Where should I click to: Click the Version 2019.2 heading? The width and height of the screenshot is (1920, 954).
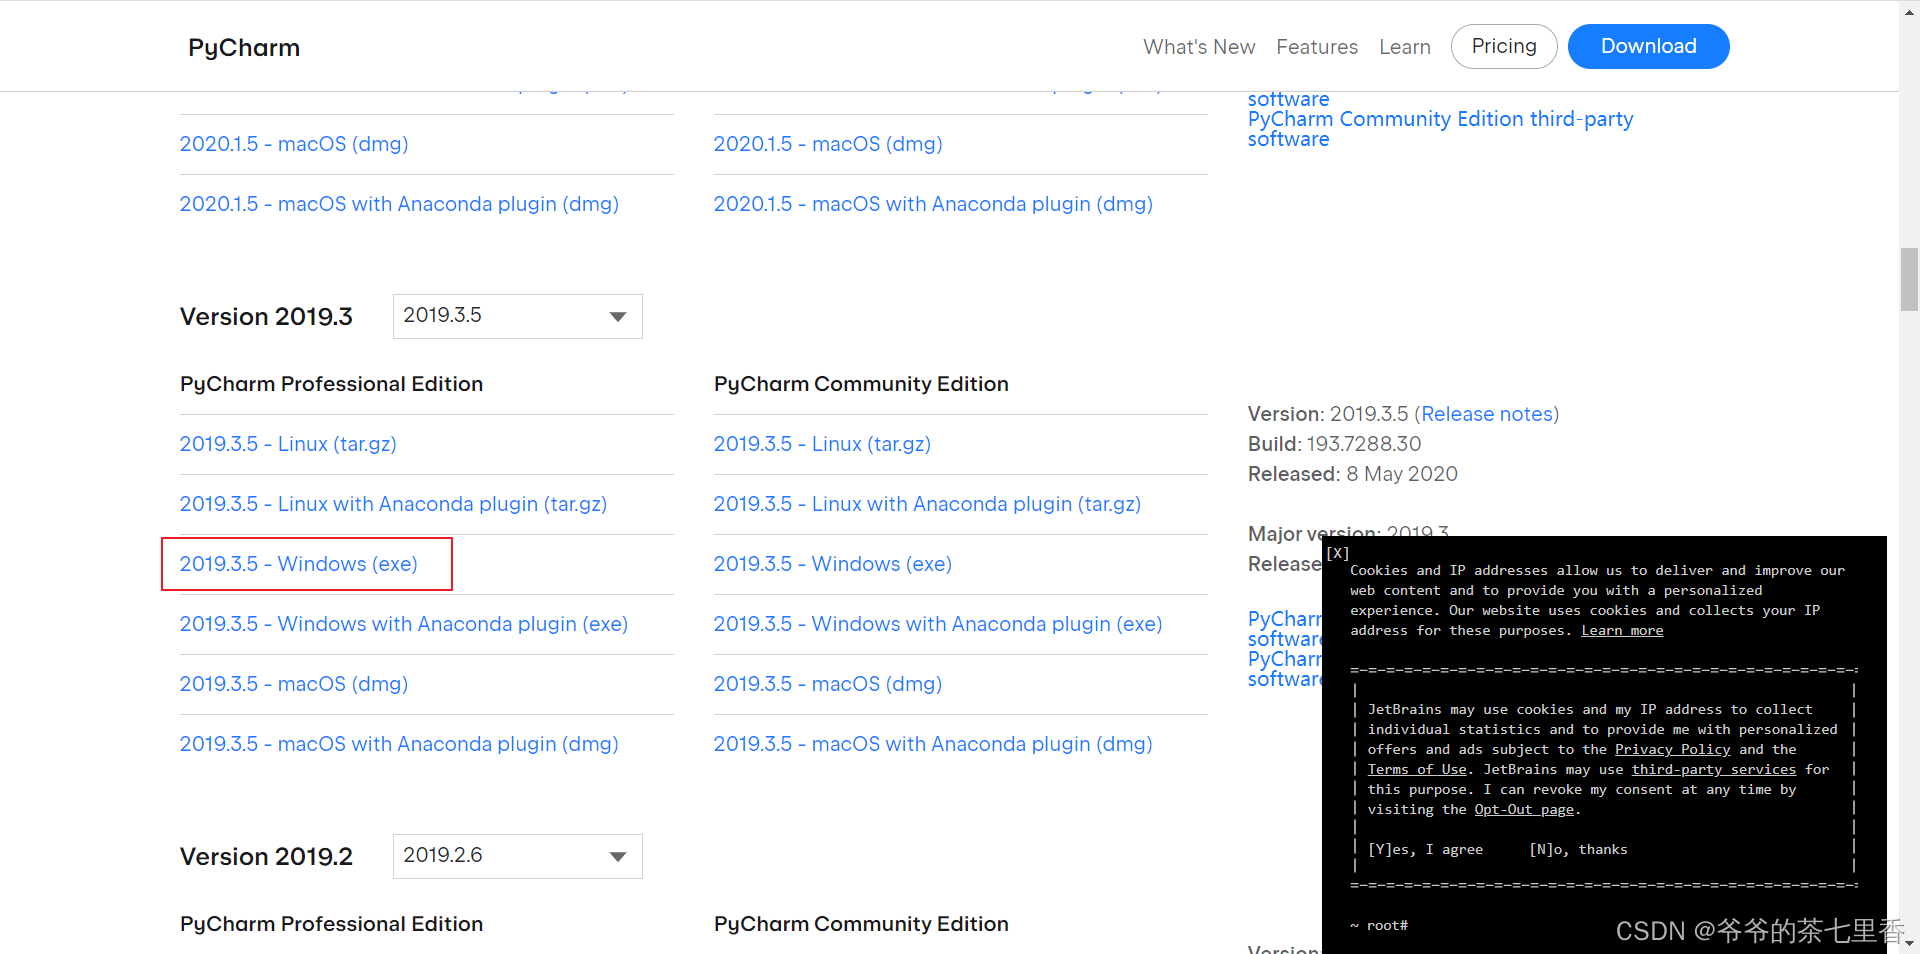(x=266, y=857)
